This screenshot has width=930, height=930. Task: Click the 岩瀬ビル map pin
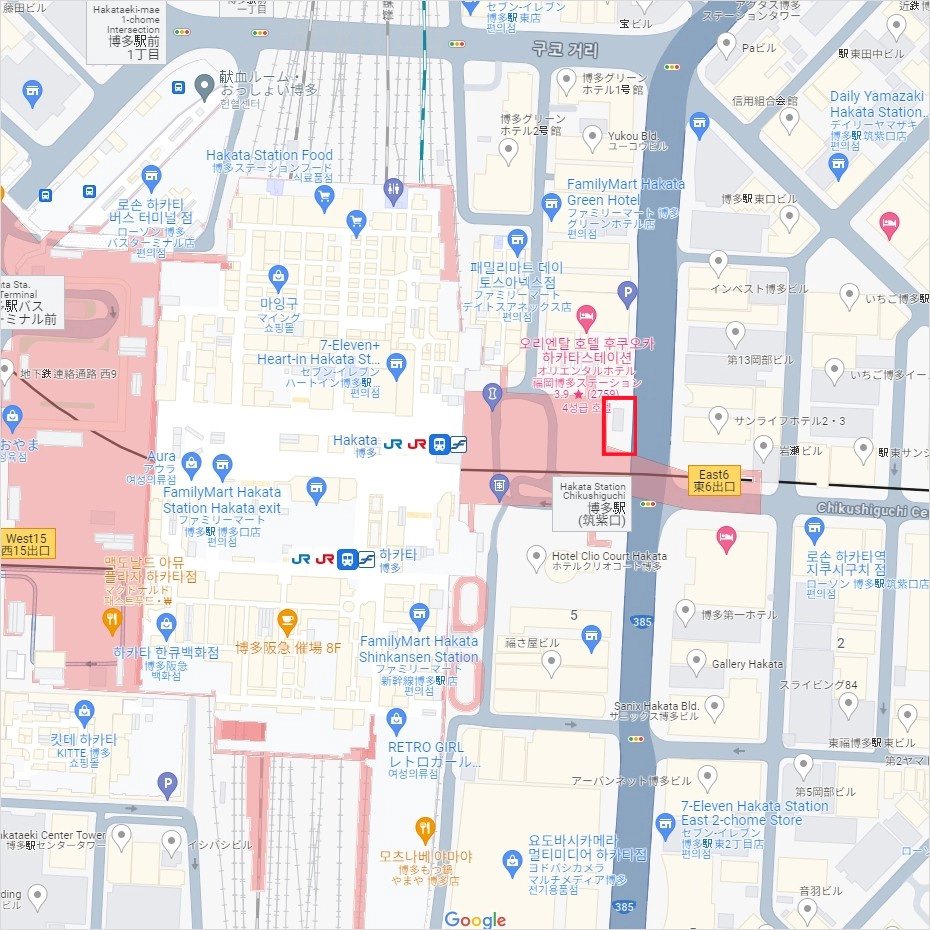pos(763,448)
